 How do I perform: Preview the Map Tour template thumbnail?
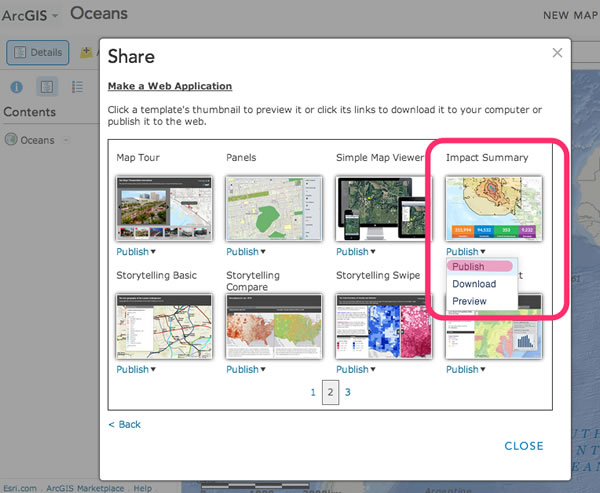pos(164,209)
